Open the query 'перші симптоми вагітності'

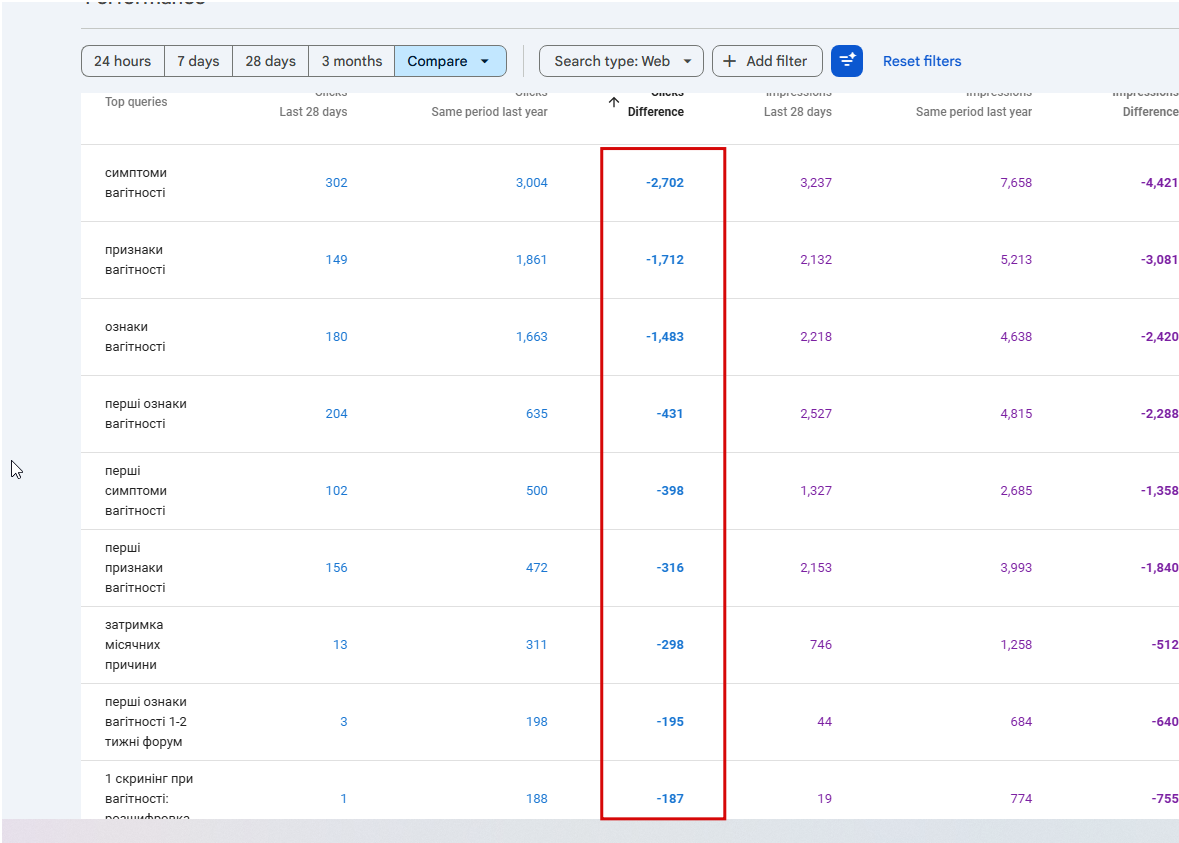point(136,490)
